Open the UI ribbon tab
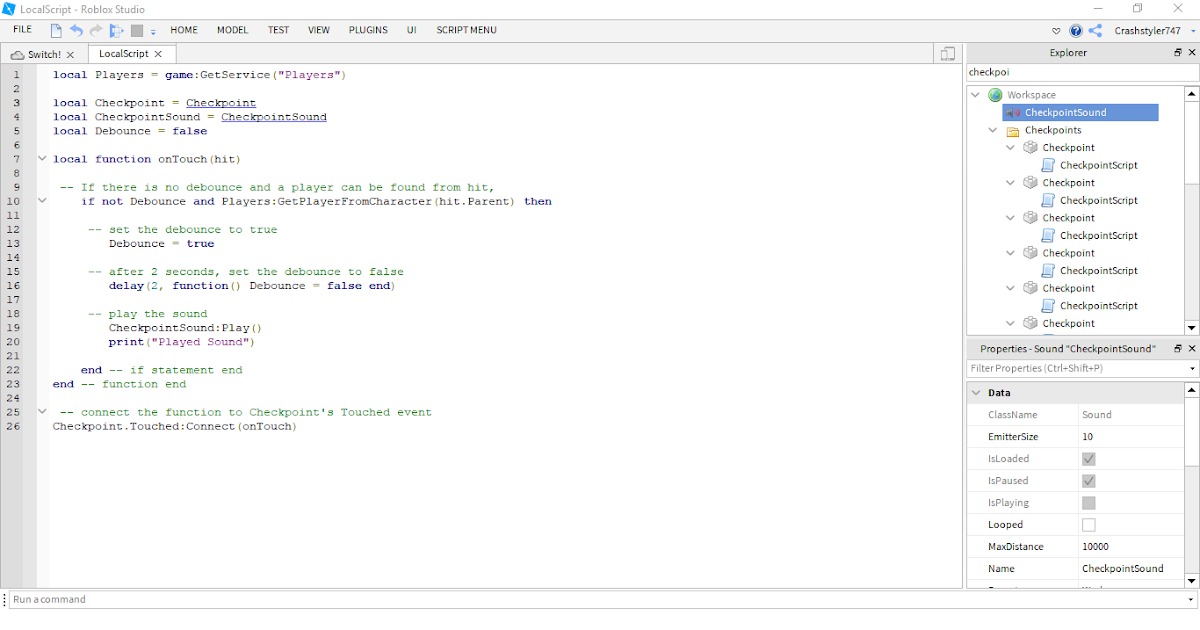The width and height of the screenshot is (1200, 630). pyautogui.click(x=412, y=30)
